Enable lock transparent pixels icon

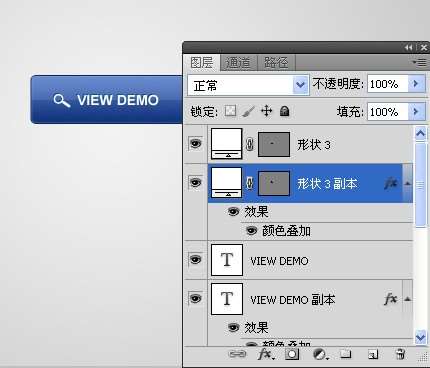(x=230, y=111)
